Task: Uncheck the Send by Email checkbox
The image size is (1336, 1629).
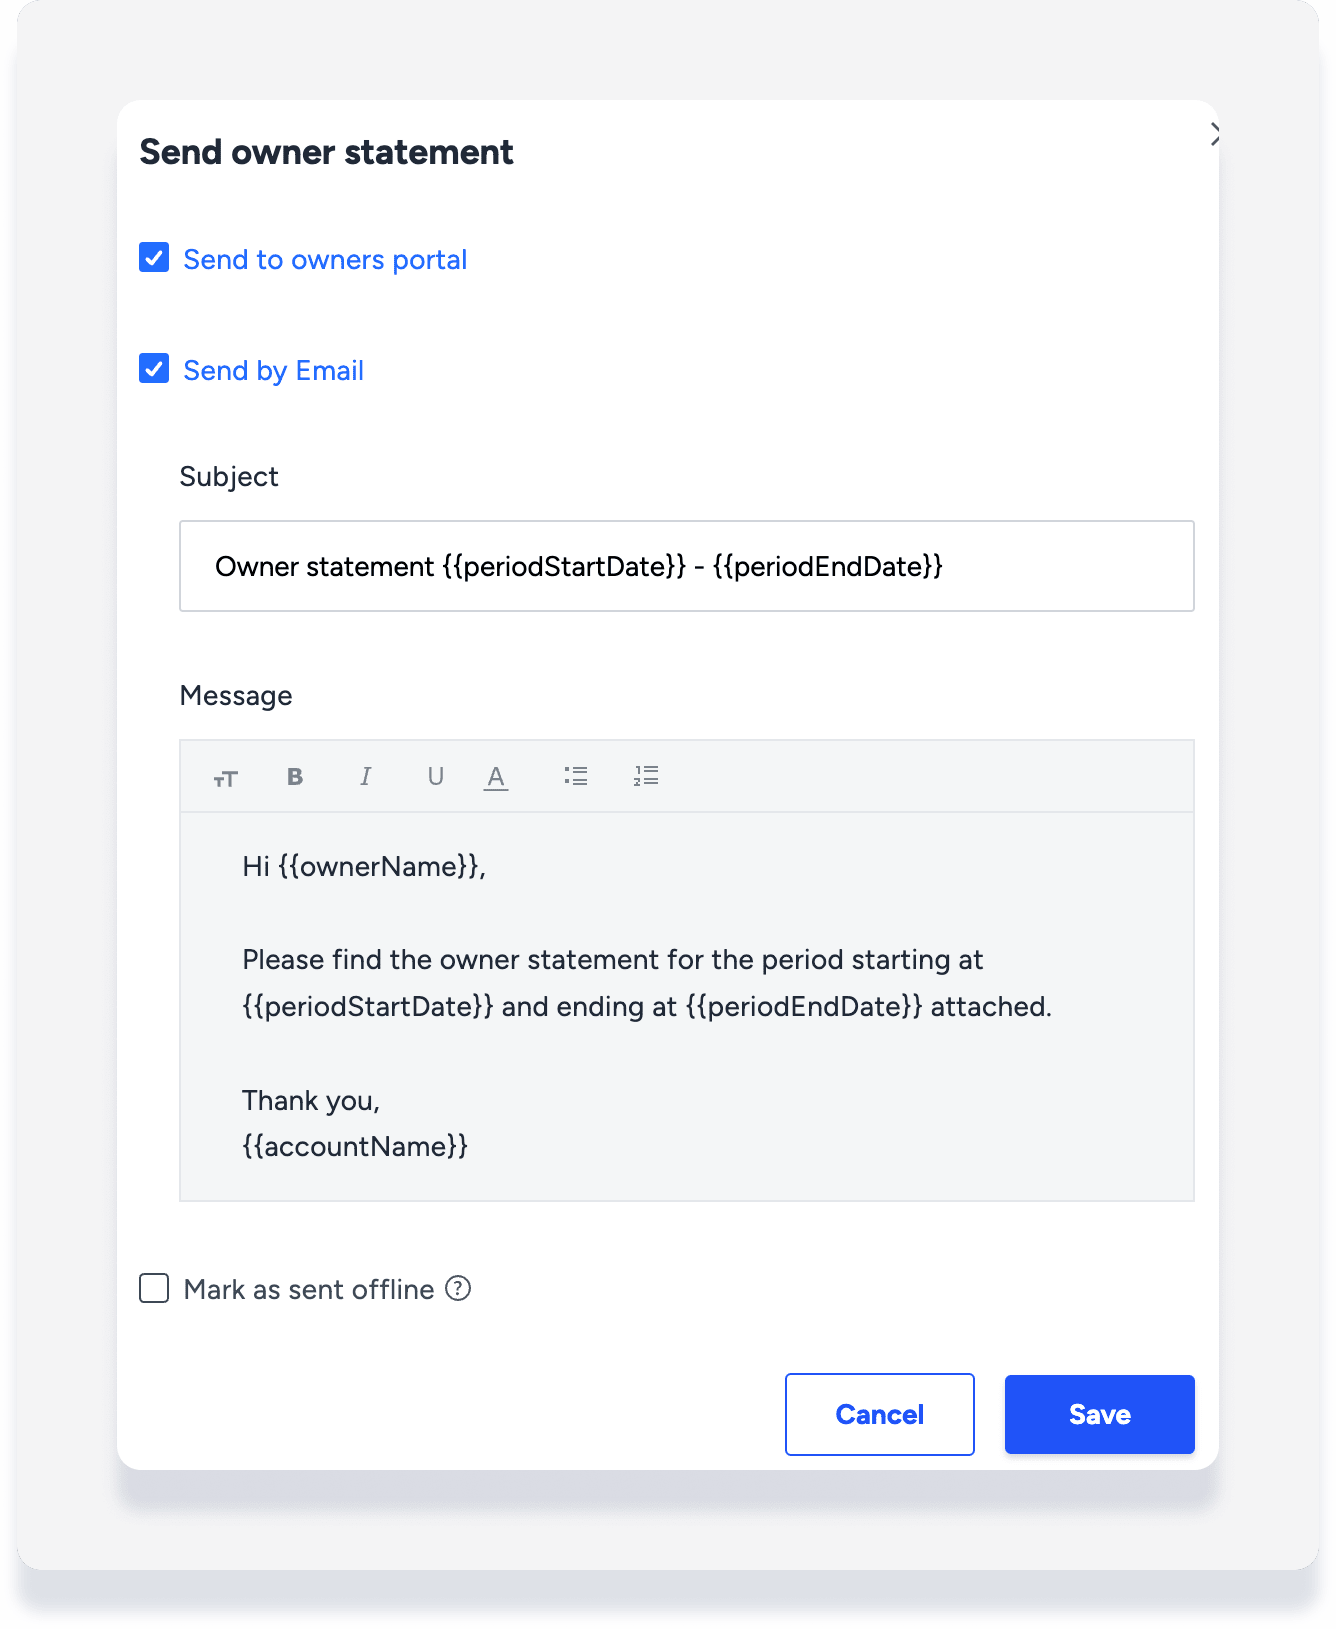Action: 154,369
